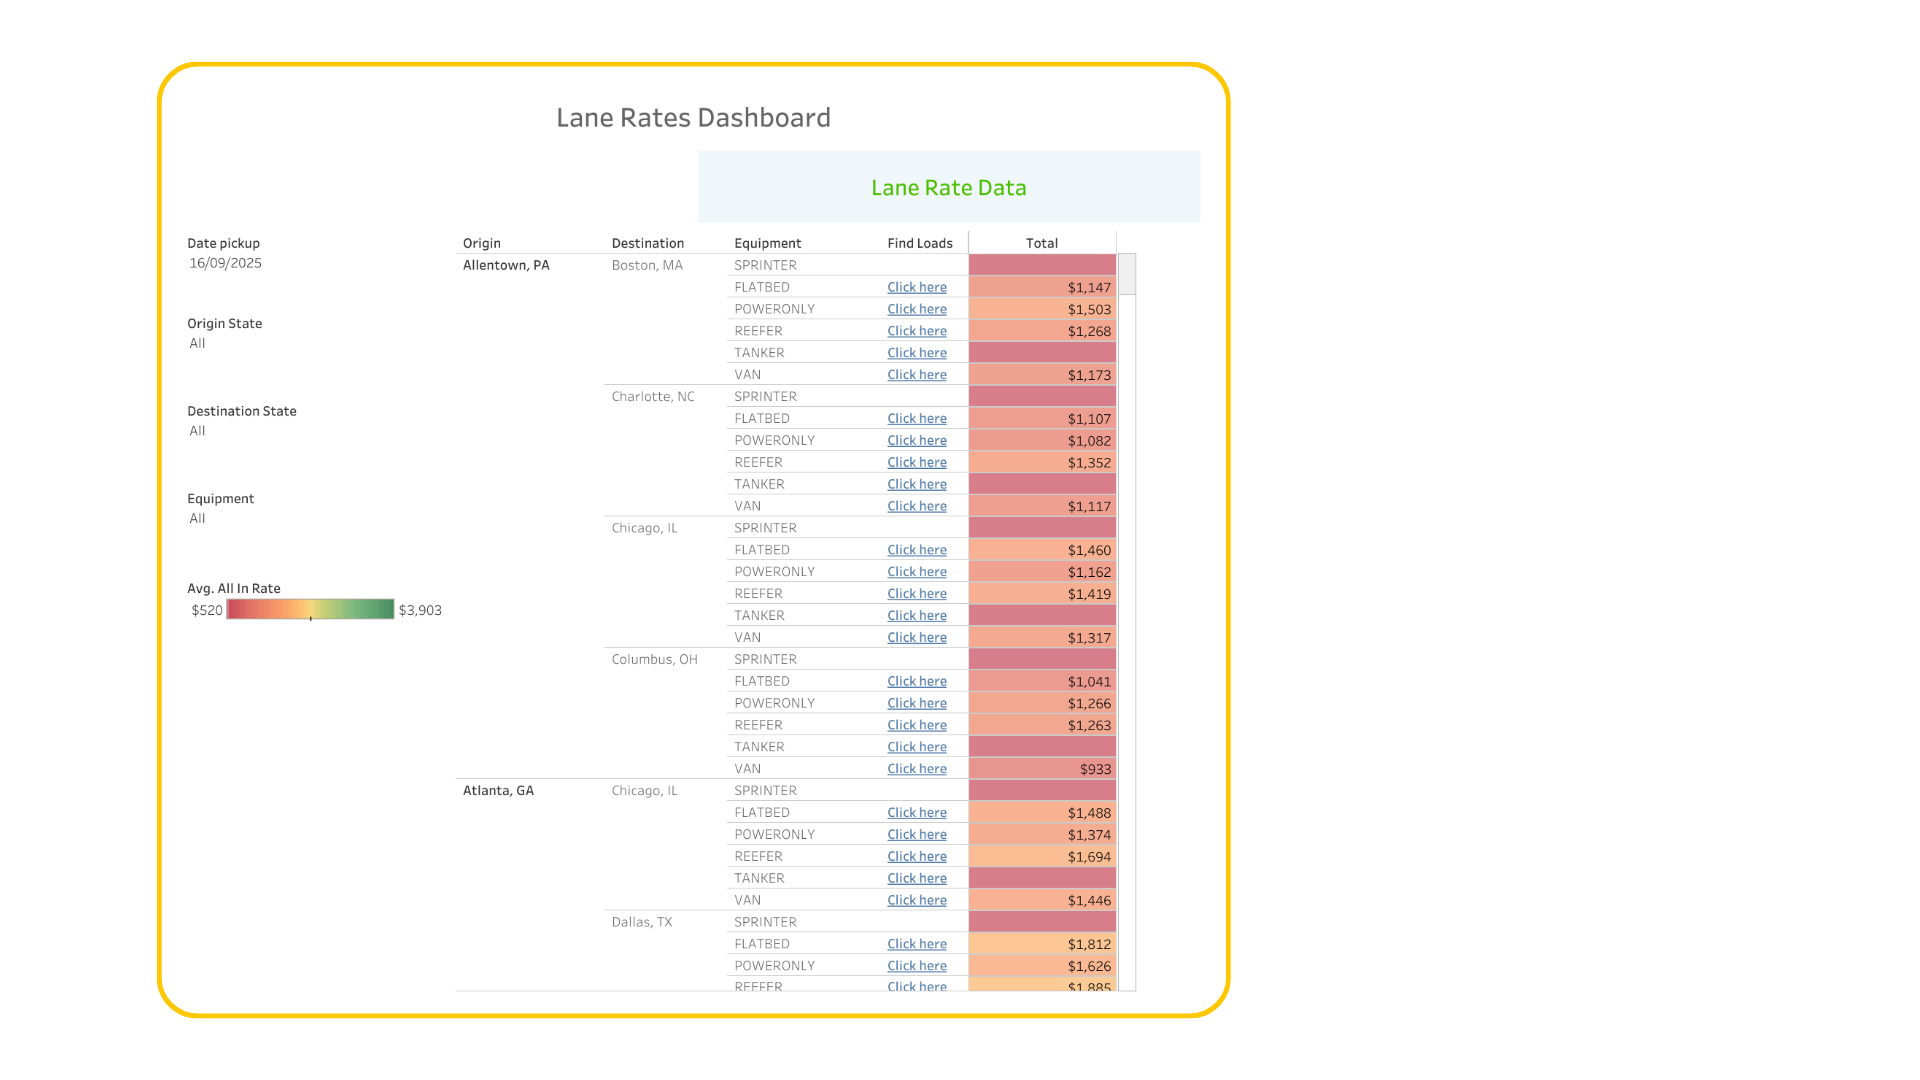Open the Origin State filter dropdown
Viewport: 1920px width, 1080px height.
(198, 343)
